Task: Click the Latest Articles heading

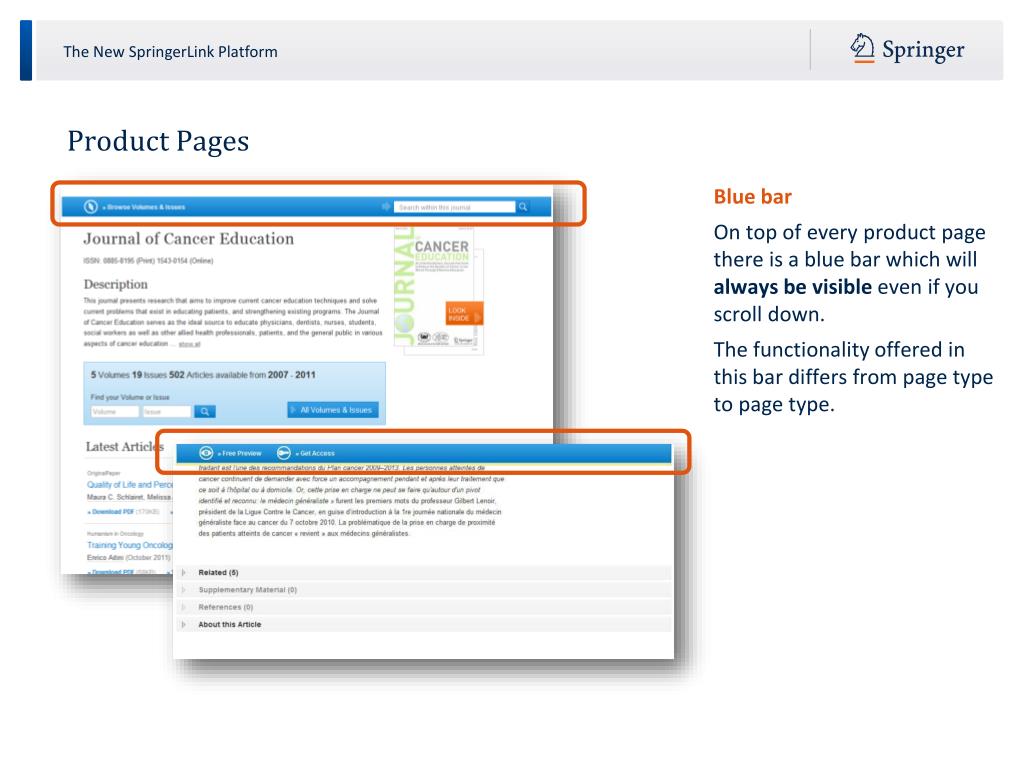Action: [124, 447]
